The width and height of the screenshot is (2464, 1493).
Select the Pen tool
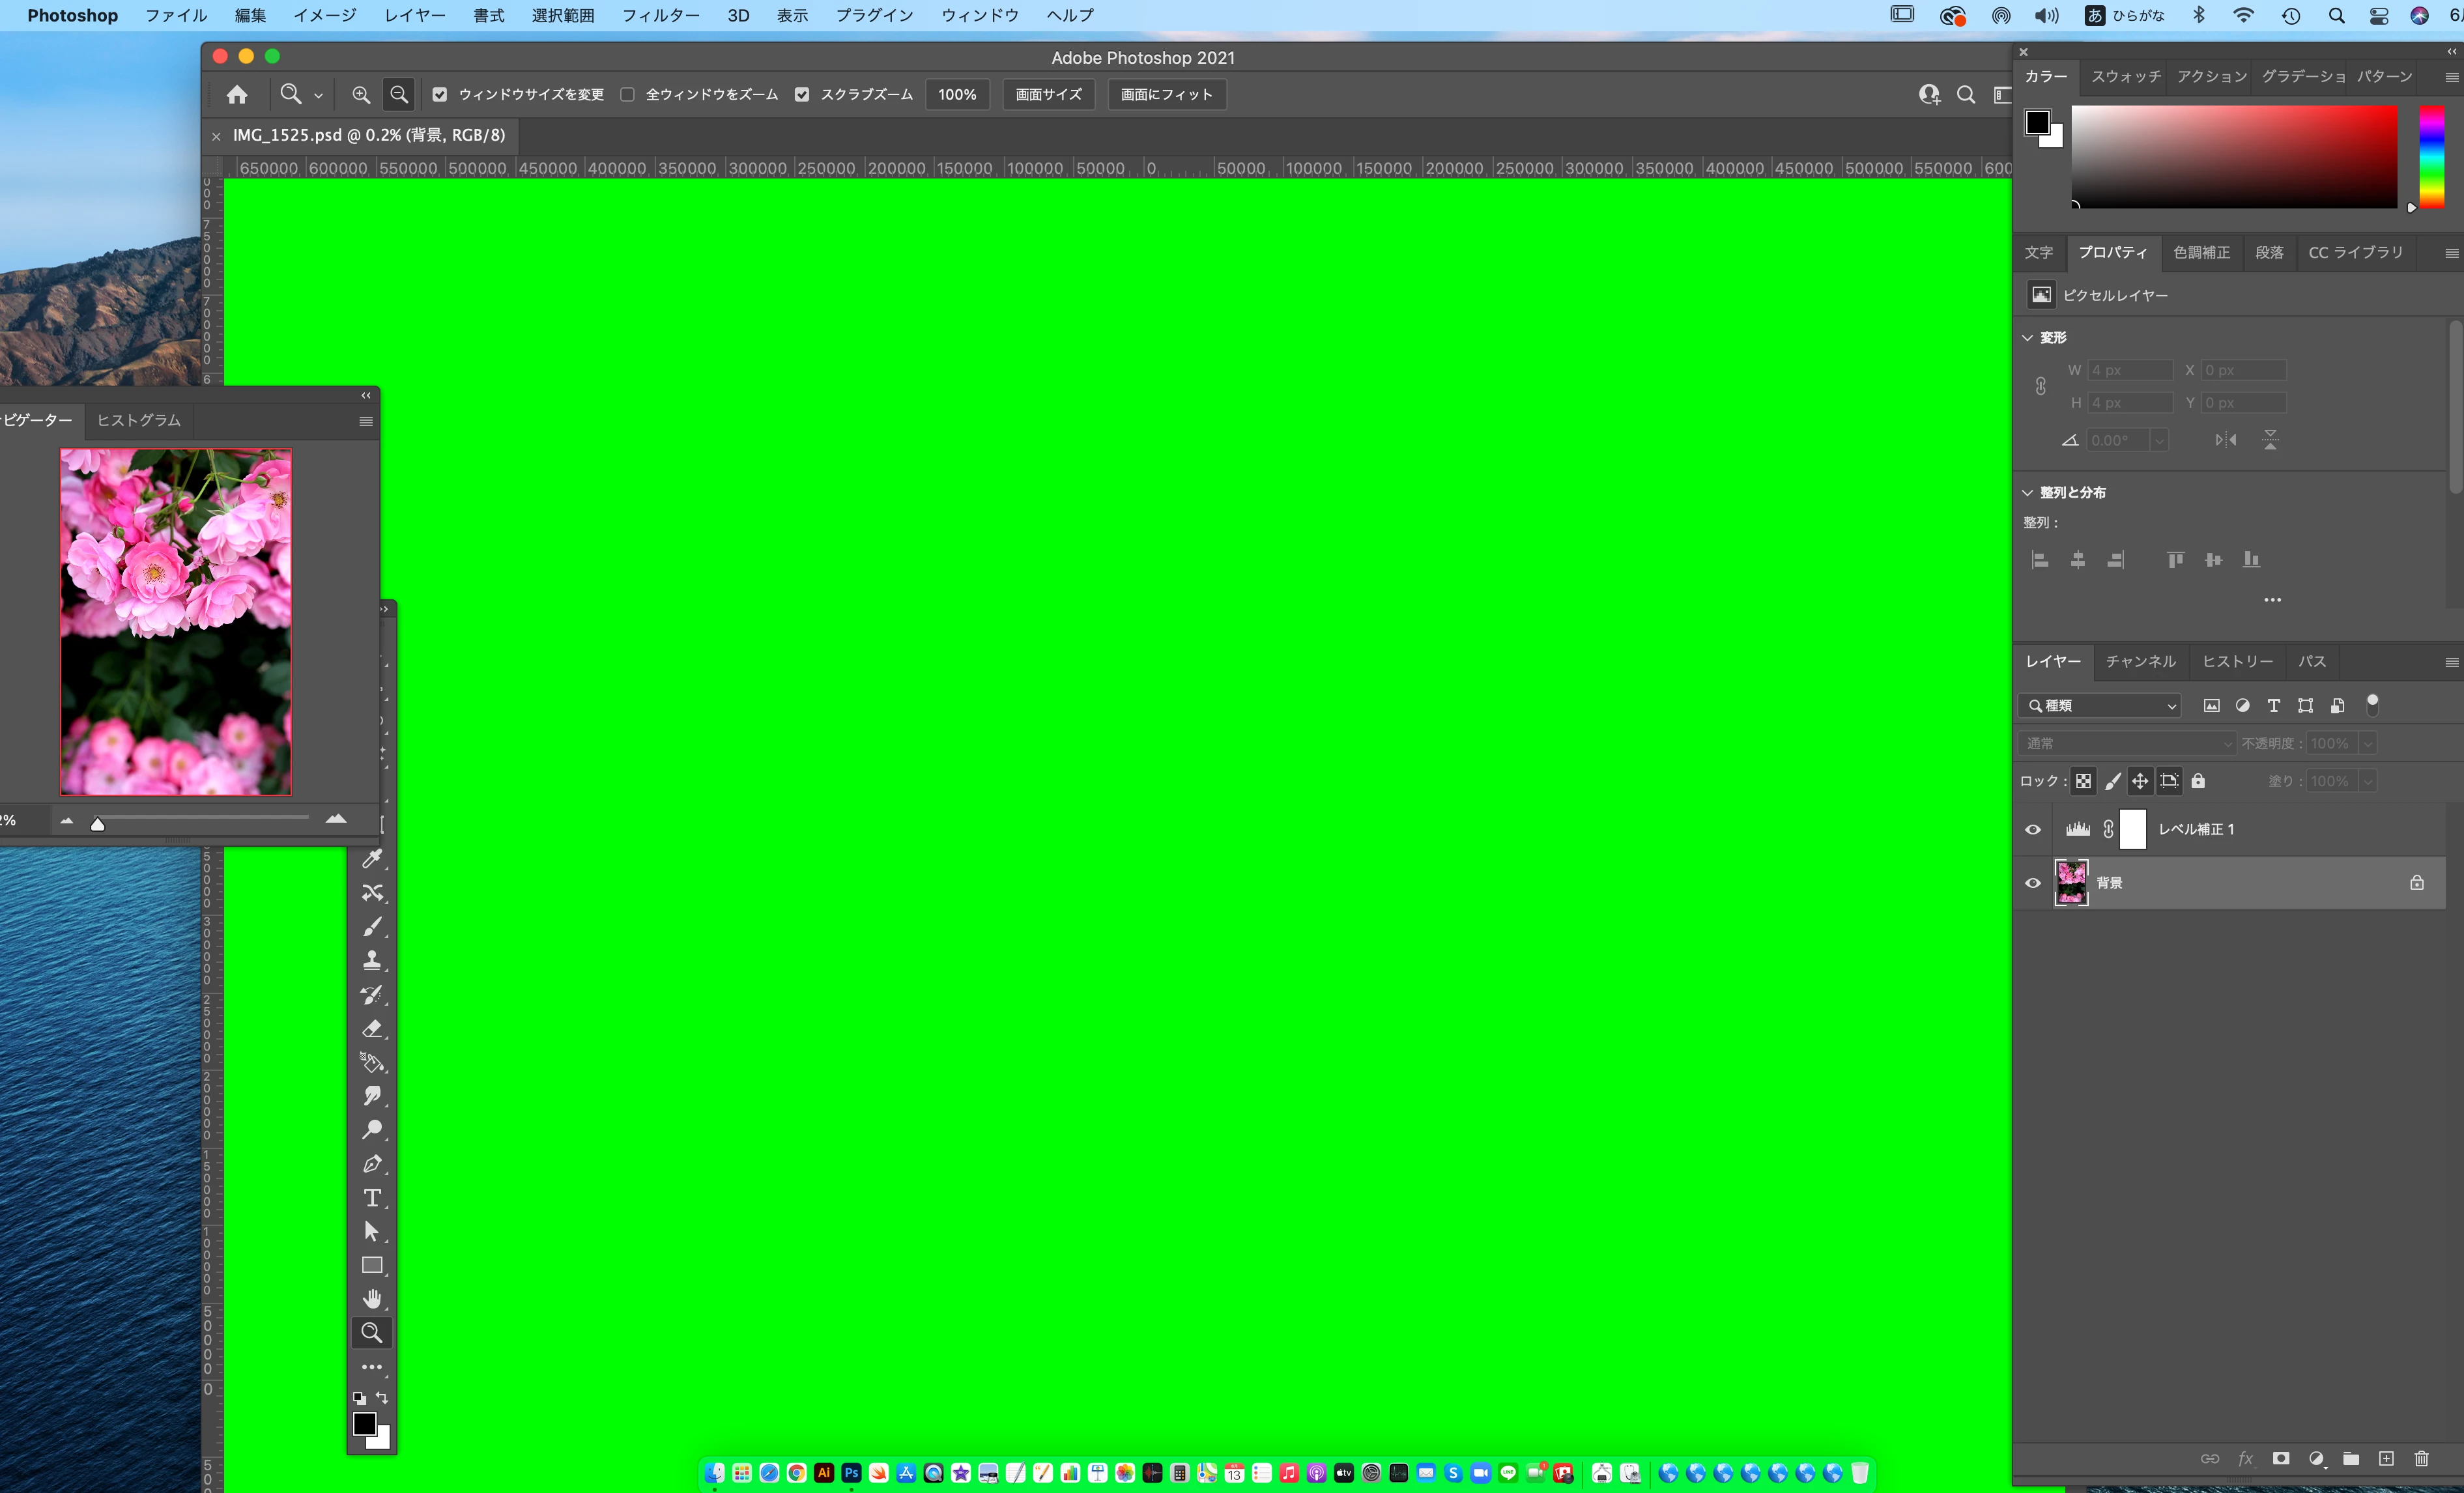pyautogui.click(x=372, y=1164)
